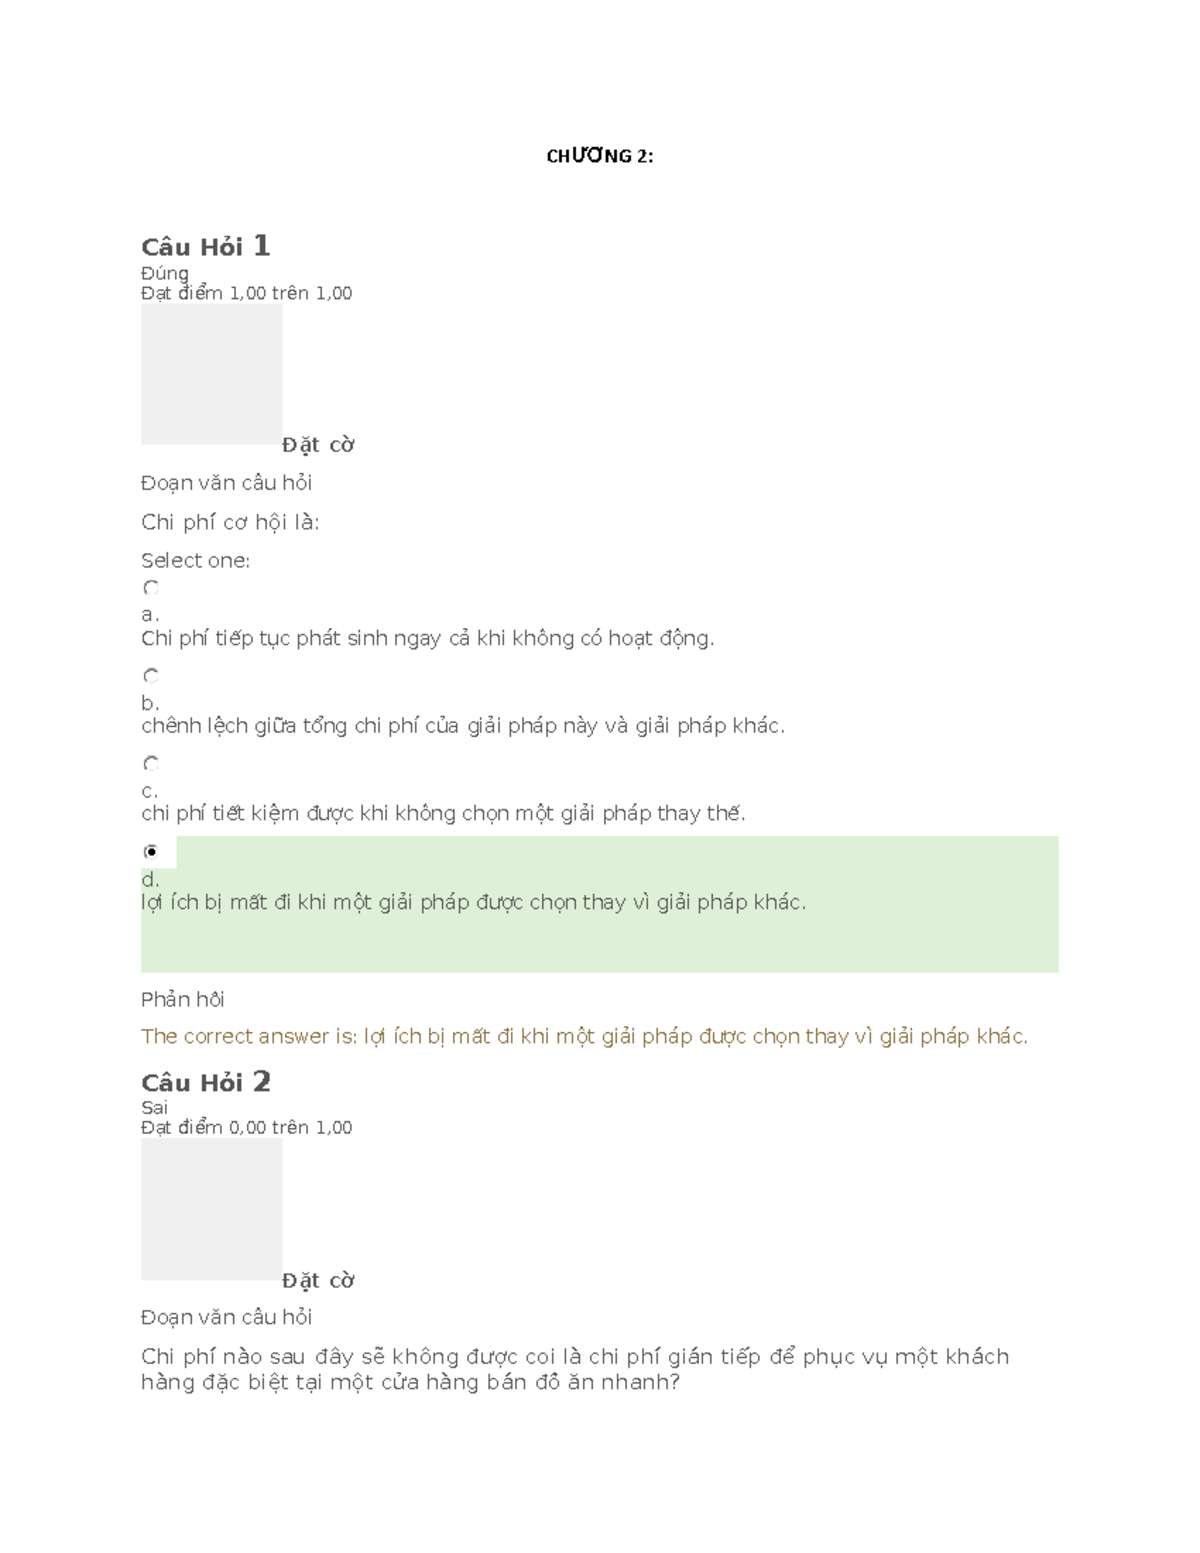1200x1553 pixels.
Task: Click the gray flag image under Câu Hỏi 1
Action: pyautogui.click(x=211, y=374)
